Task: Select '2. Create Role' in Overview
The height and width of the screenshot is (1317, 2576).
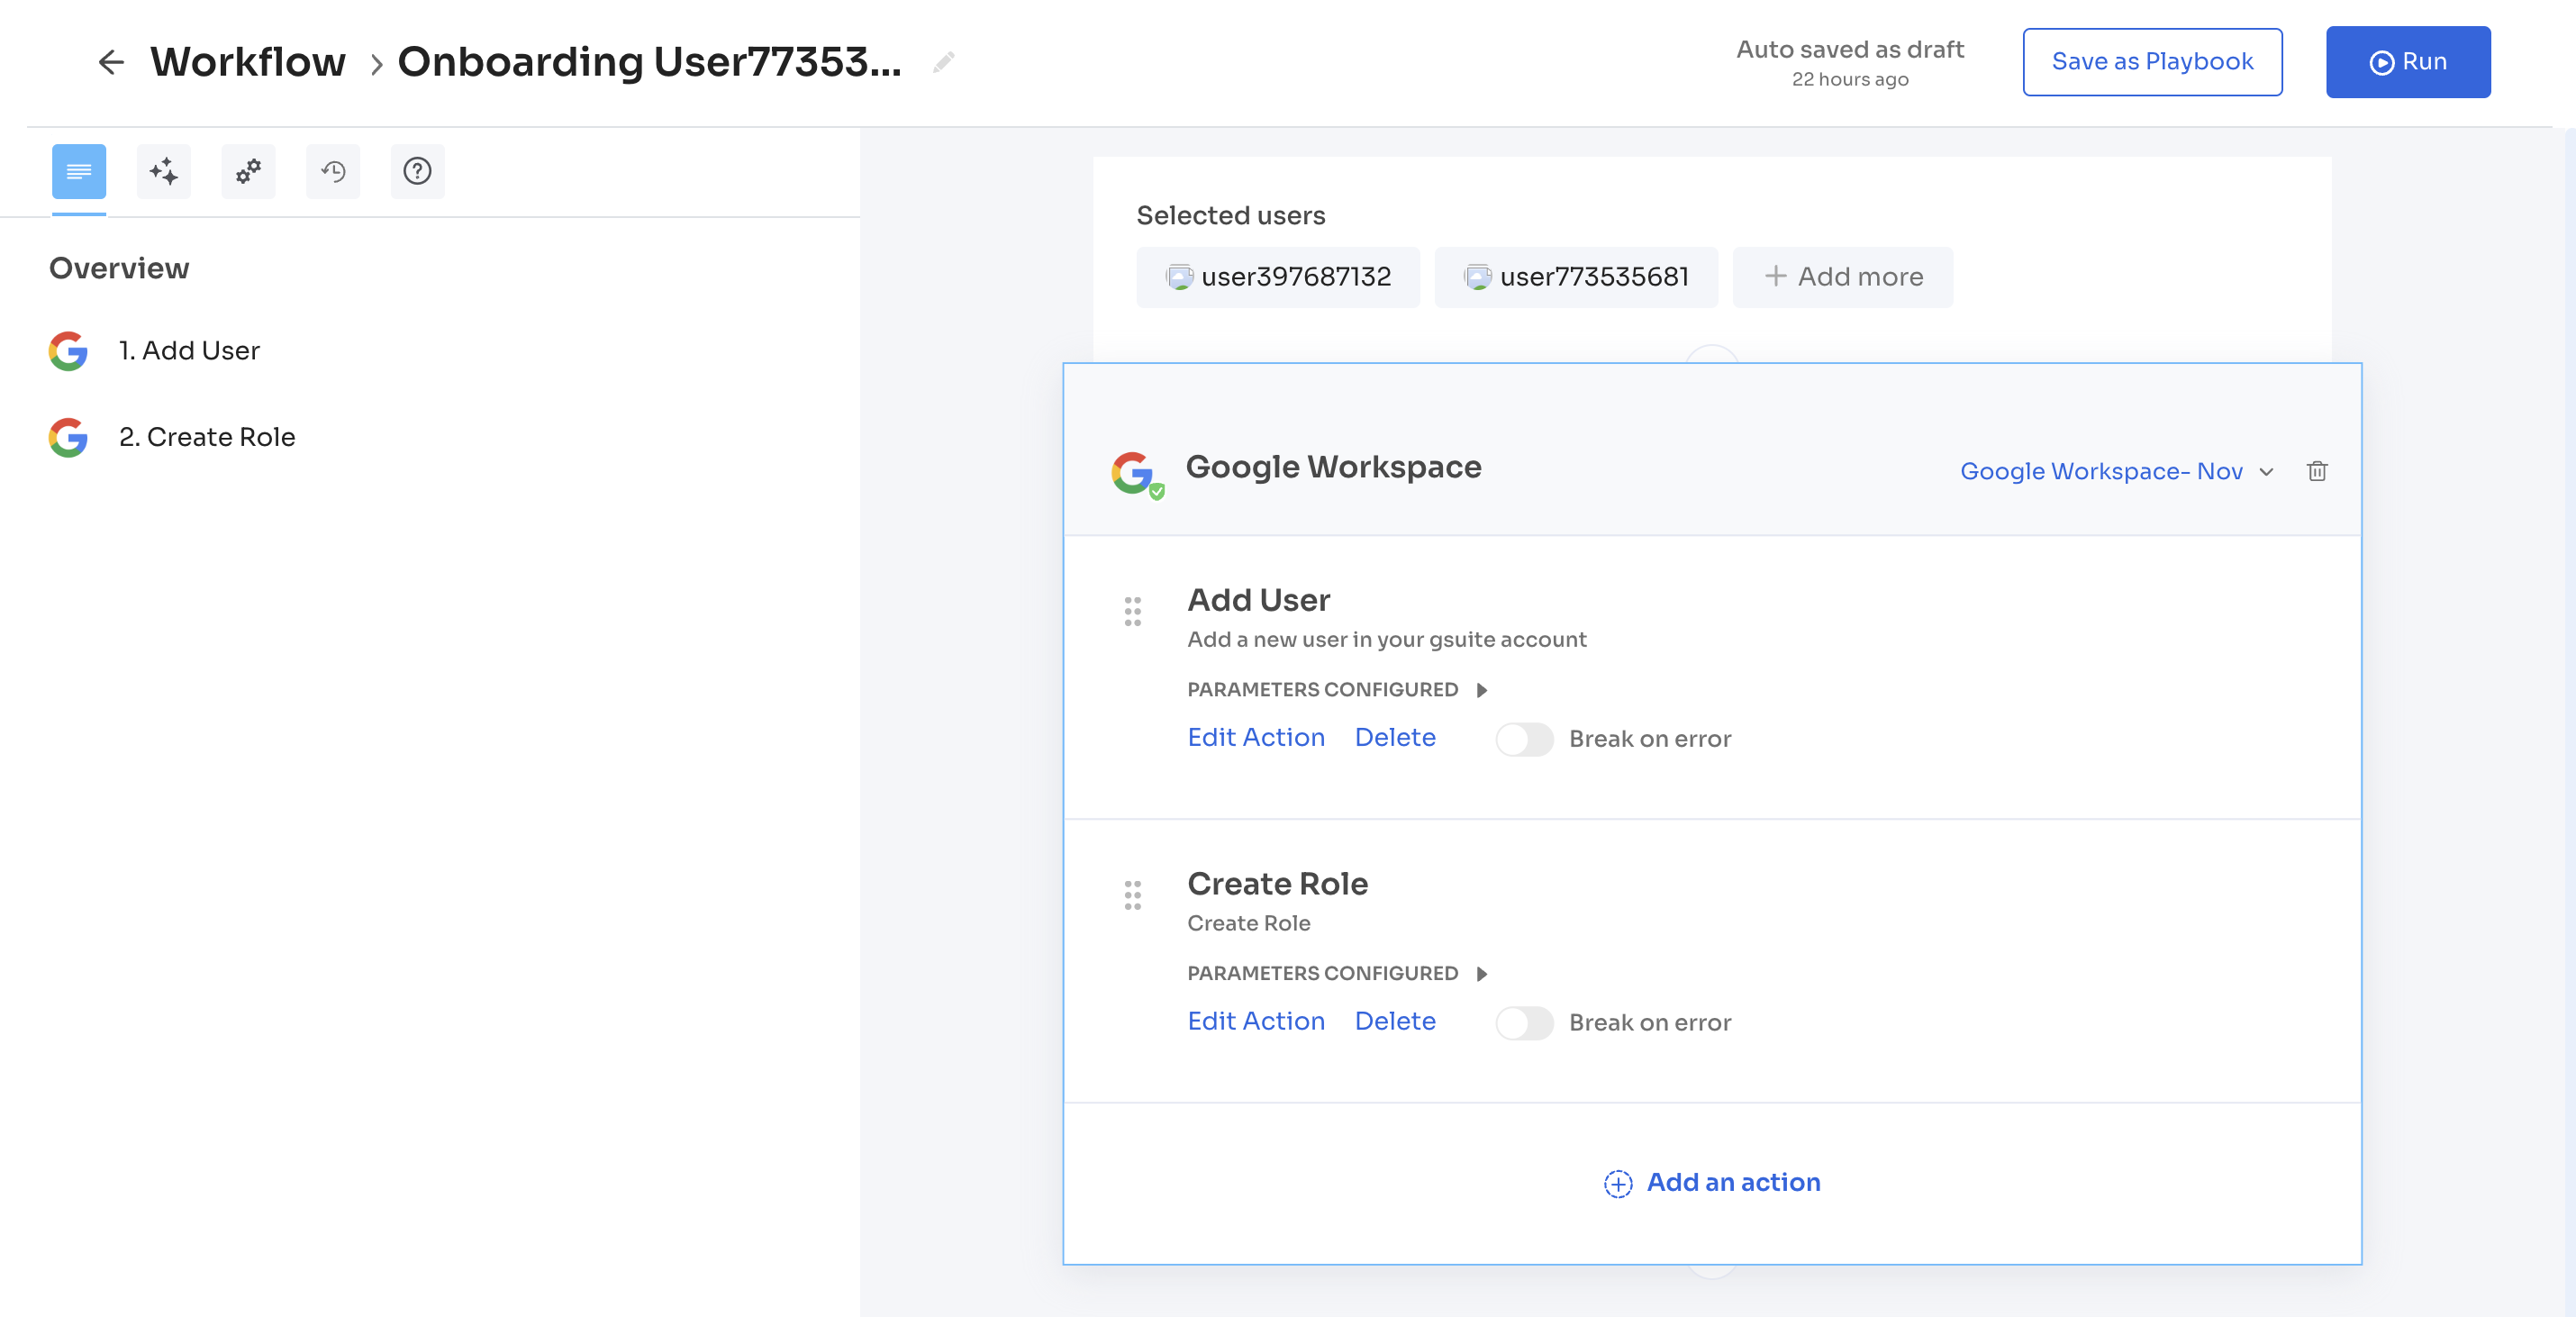Action: tap(207, 437)
